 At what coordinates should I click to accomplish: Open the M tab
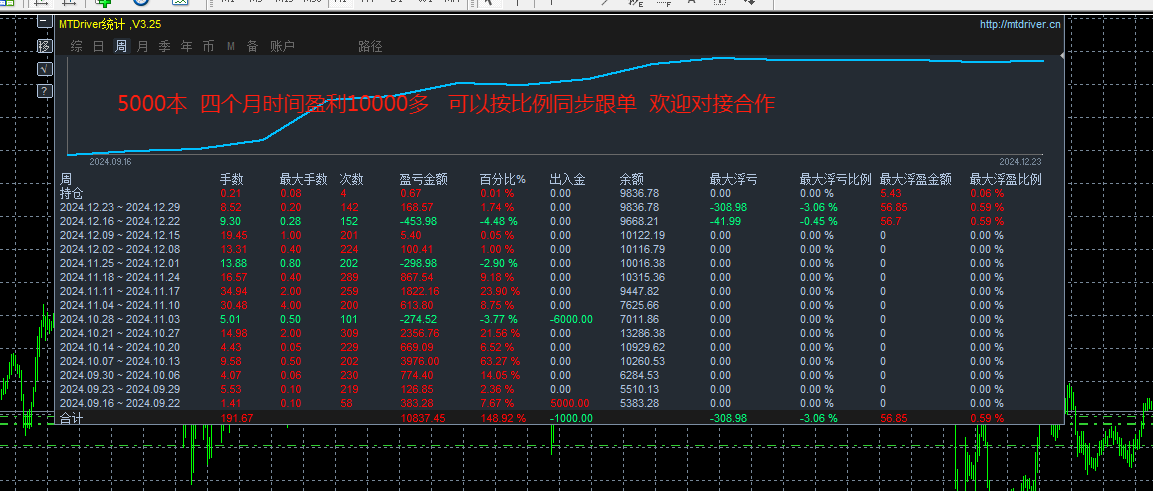pos(231,46)
